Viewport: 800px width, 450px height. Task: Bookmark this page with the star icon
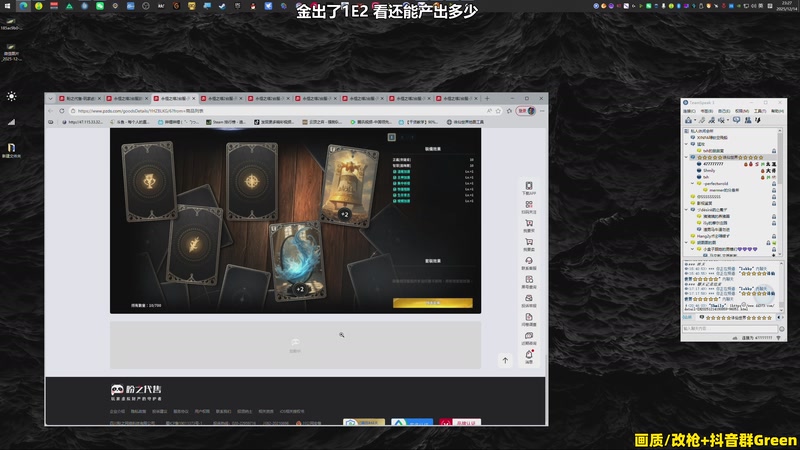[498, 111]
